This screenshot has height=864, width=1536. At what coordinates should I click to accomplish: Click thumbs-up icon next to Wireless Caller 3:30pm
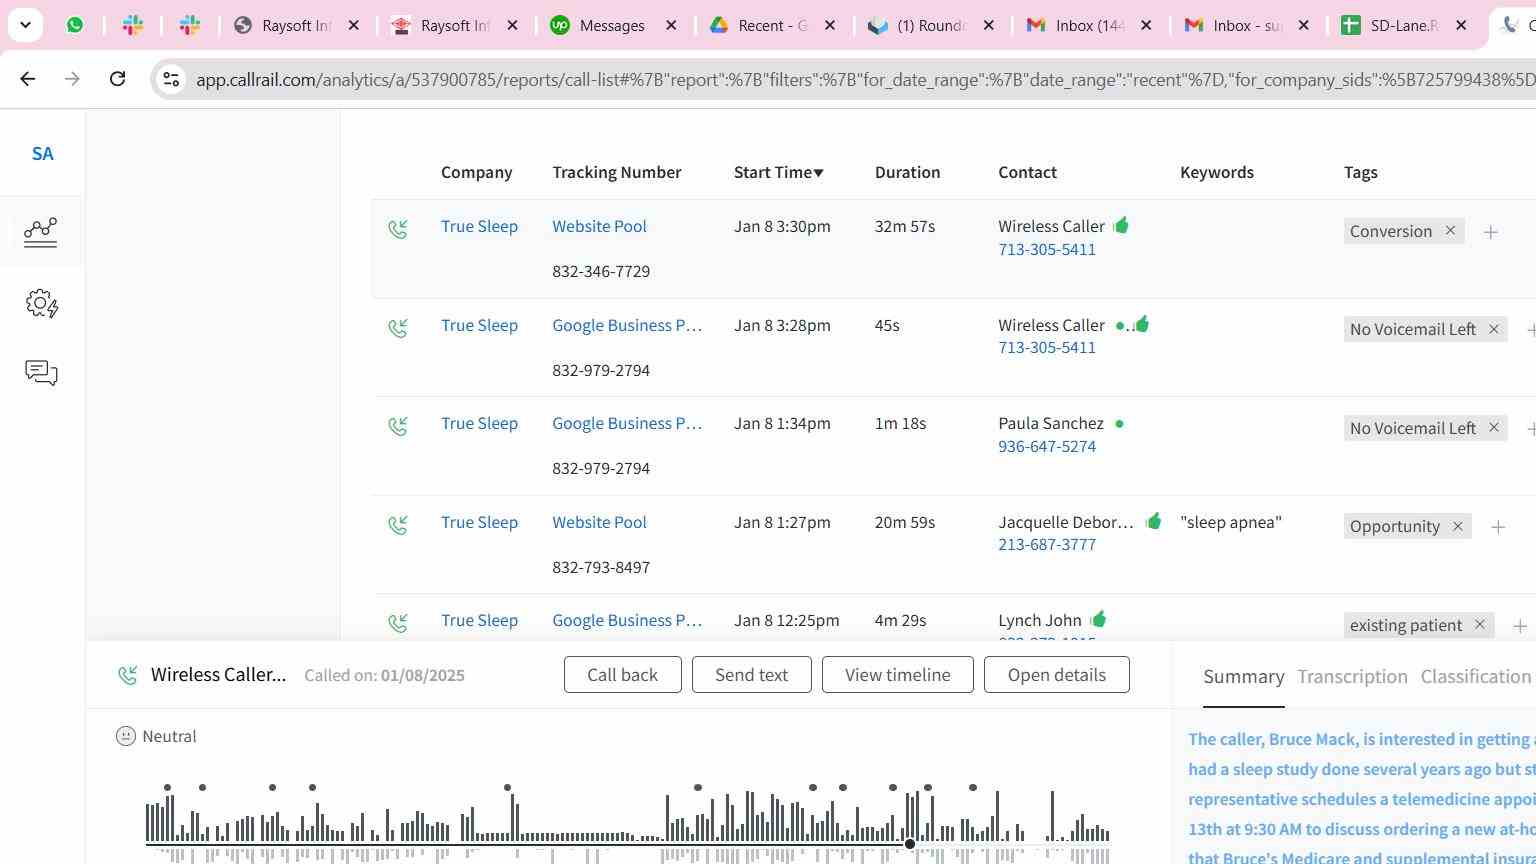1121,225
